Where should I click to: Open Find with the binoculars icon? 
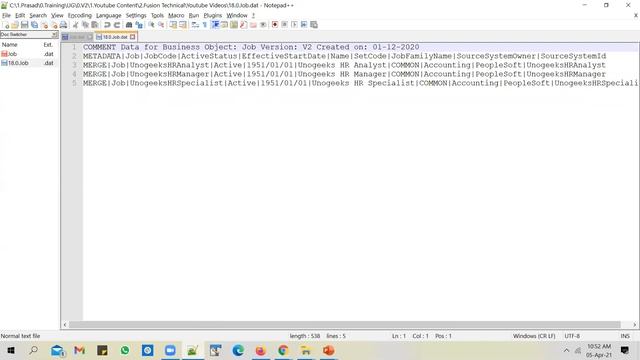tap(129, 25)
